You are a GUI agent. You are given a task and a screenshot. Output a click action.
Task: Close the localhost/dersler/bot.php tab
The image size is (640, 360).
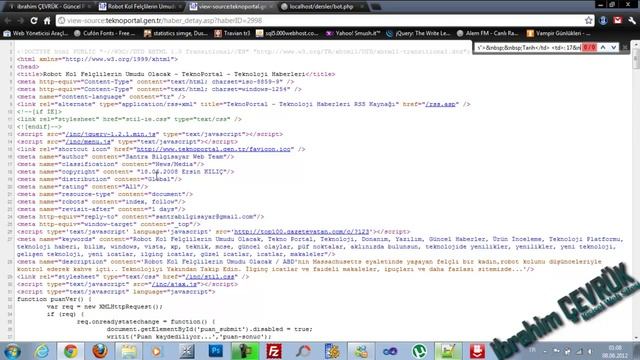tap(361, 7)
